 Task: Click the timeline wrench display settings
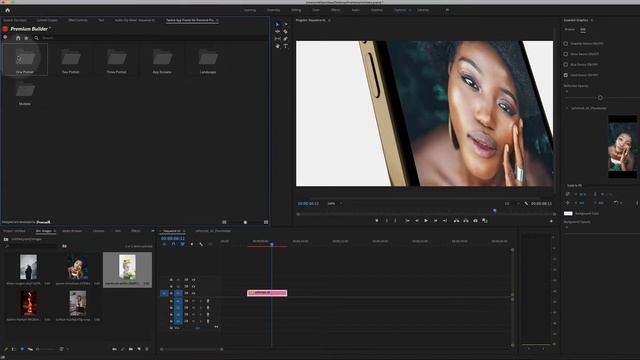tap(201, 244)
